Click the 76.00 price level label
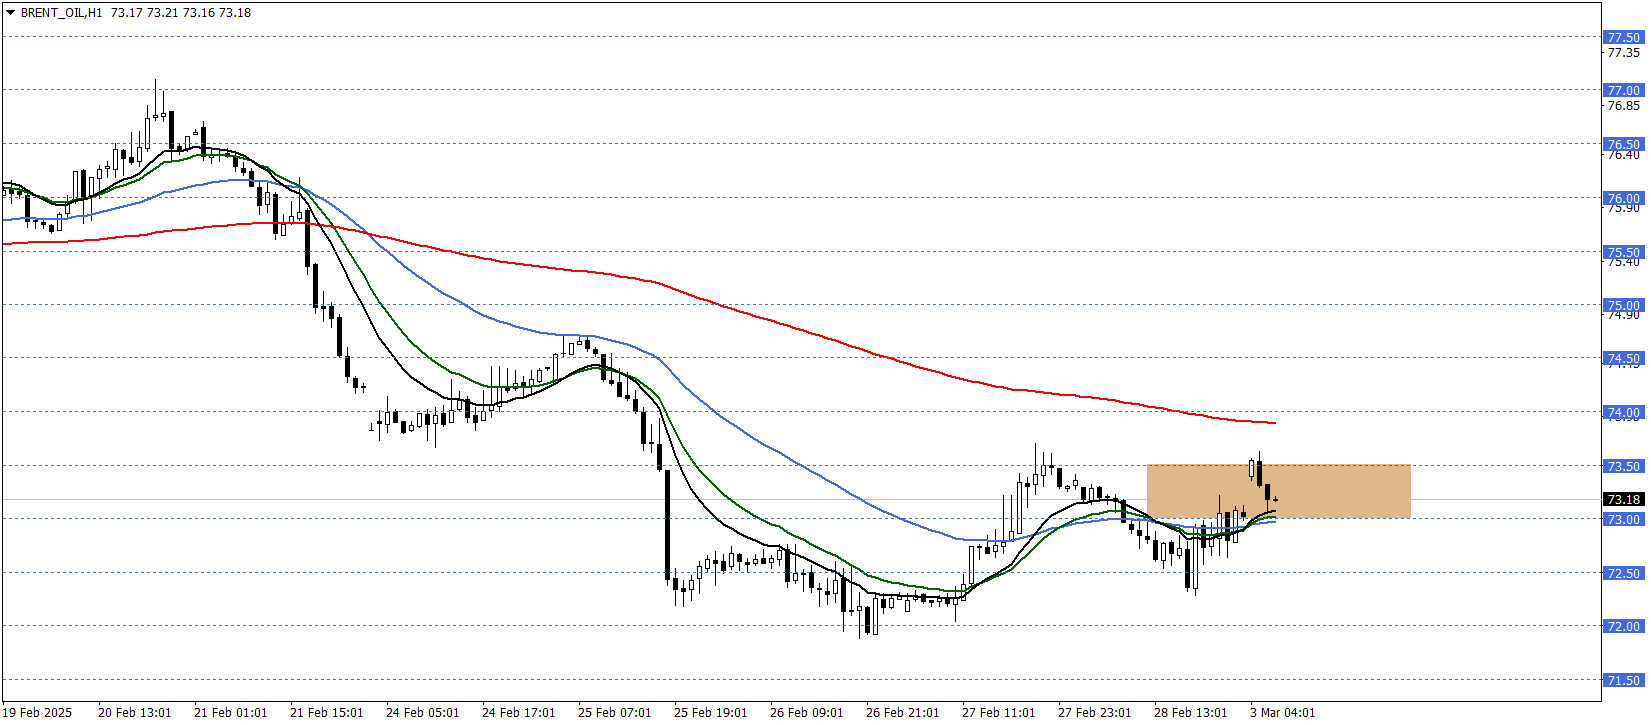Screen dimensions: 1651x725 coord(1623,198)
